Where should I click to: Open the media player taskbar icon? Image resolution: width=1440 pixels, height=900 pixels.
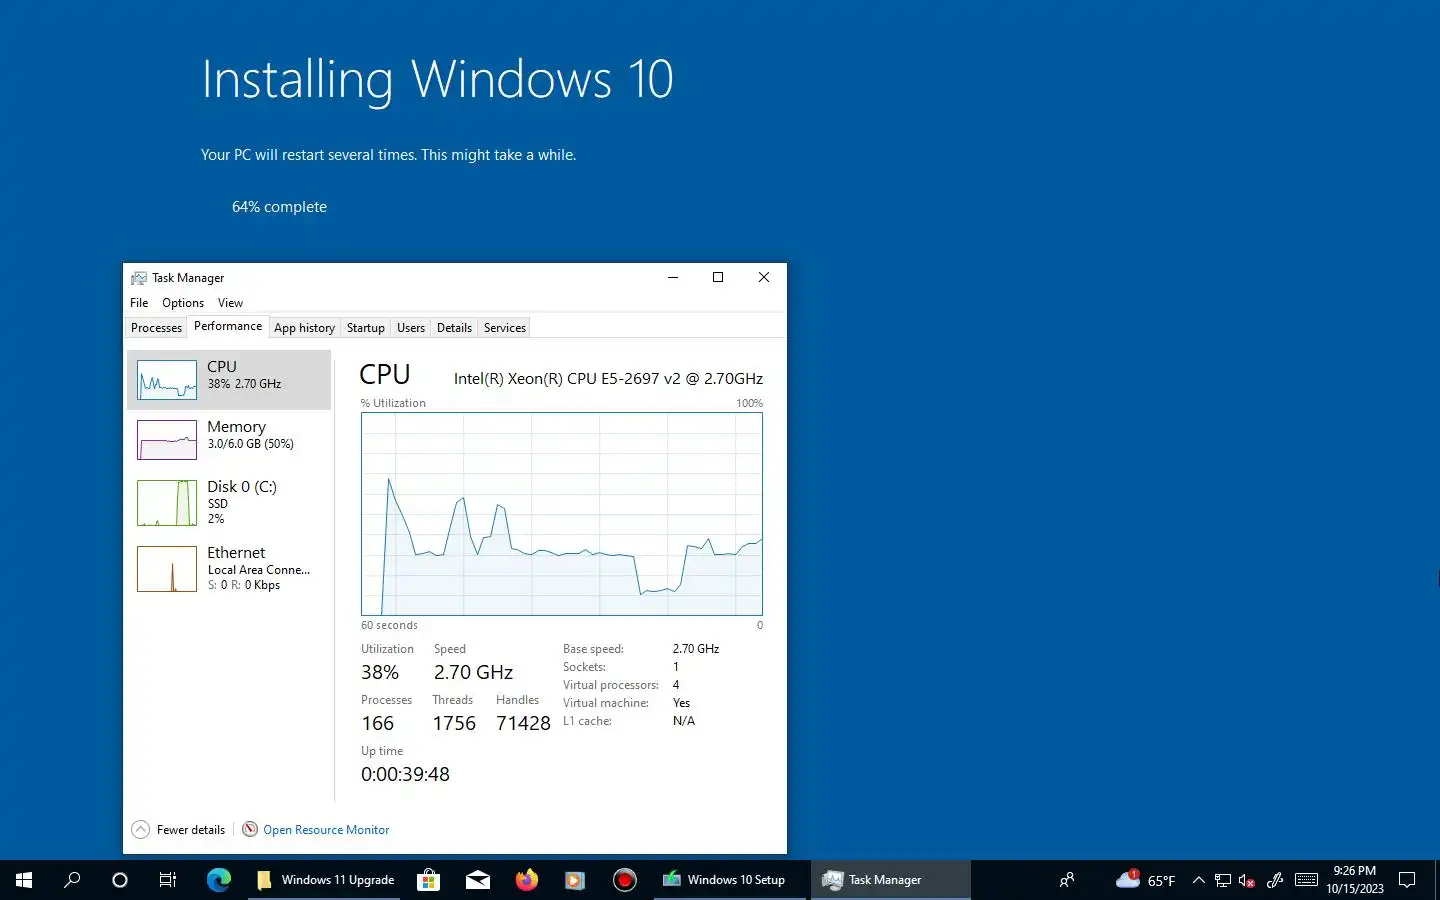click(x=575, y=880)
